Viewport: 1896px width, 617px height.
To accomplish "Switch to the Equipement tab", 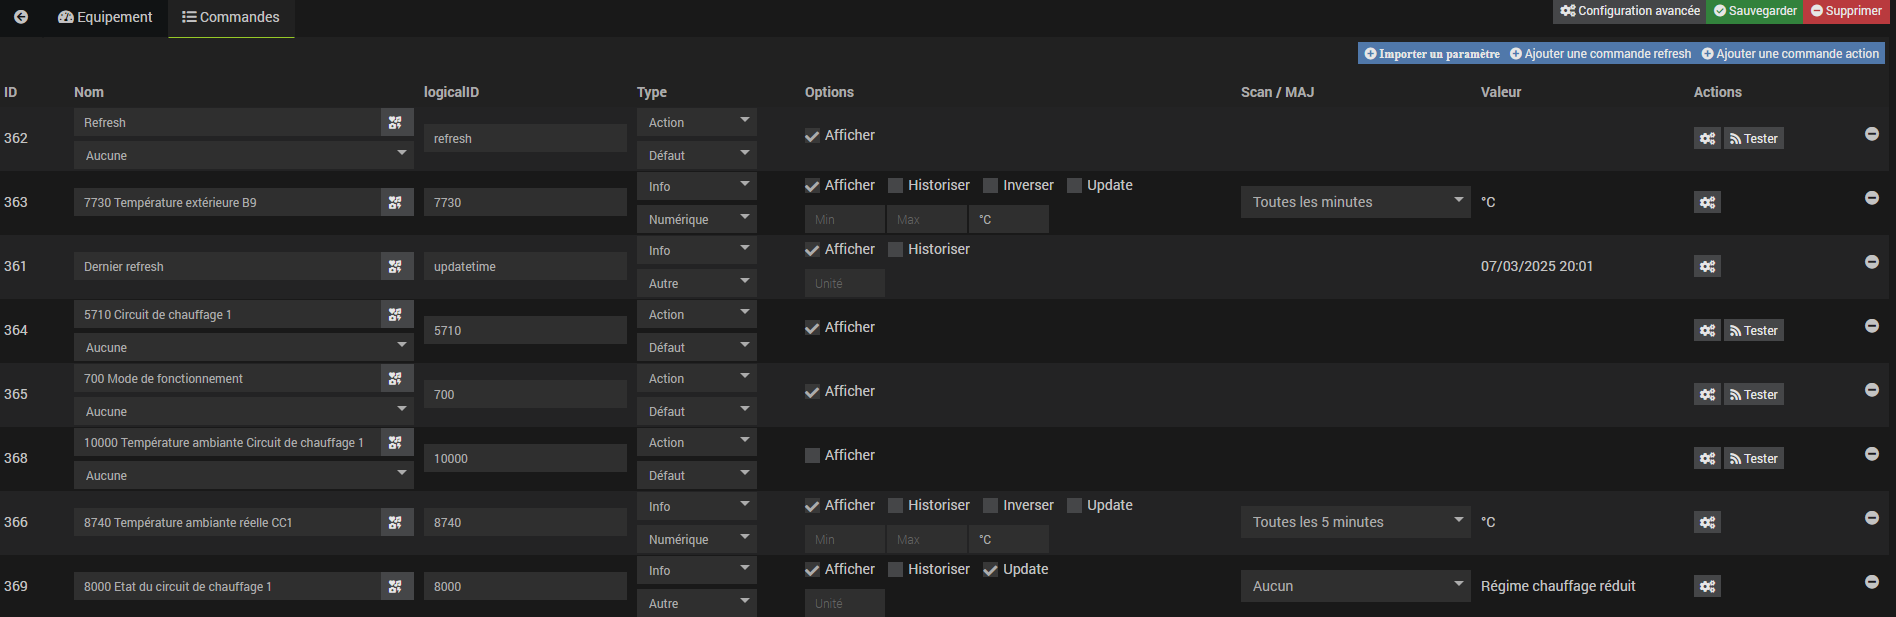I will [106, 17].
